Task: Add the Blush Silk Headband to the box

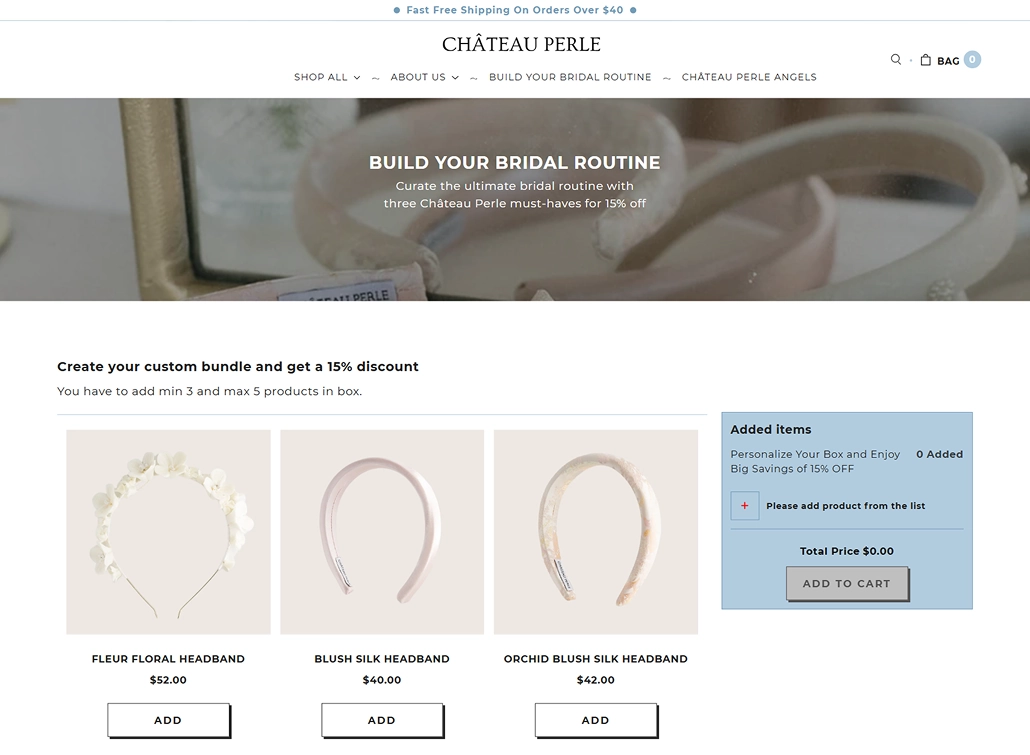Action: (381, 719)
